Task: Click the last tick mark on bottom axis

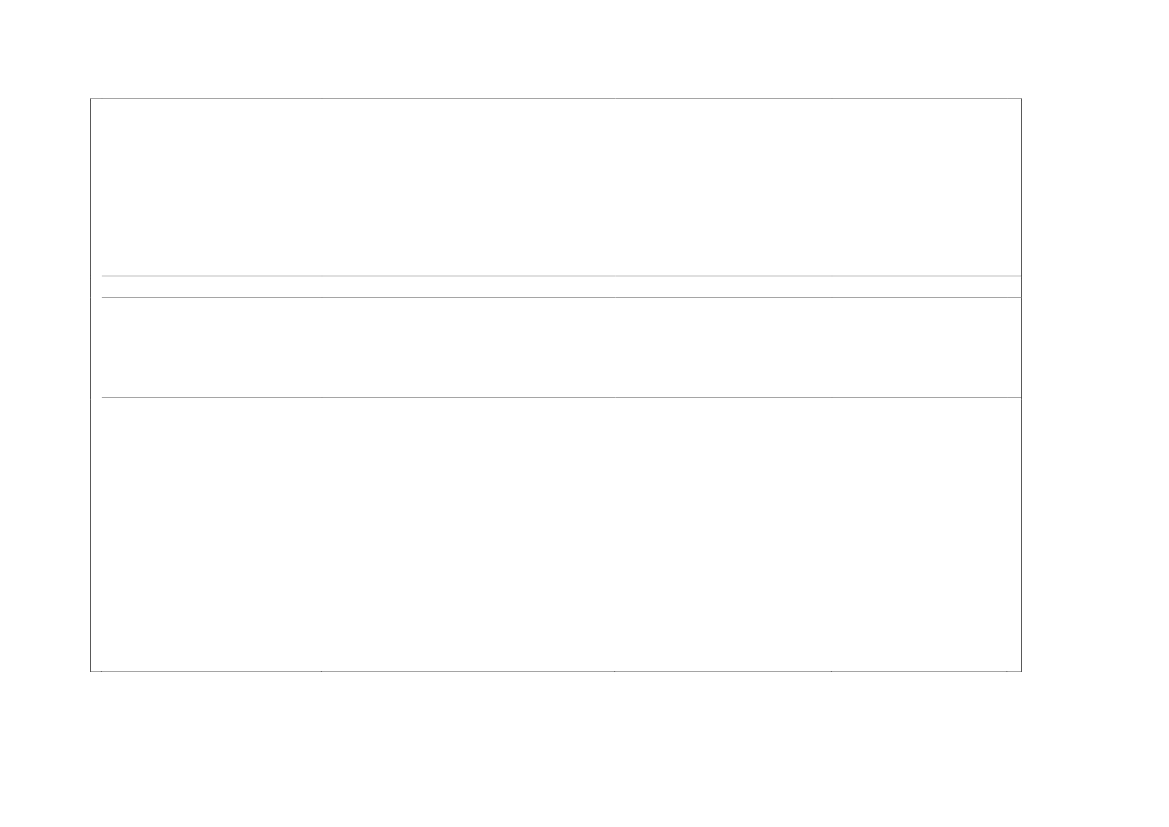Action: (x=1006, y=671)
